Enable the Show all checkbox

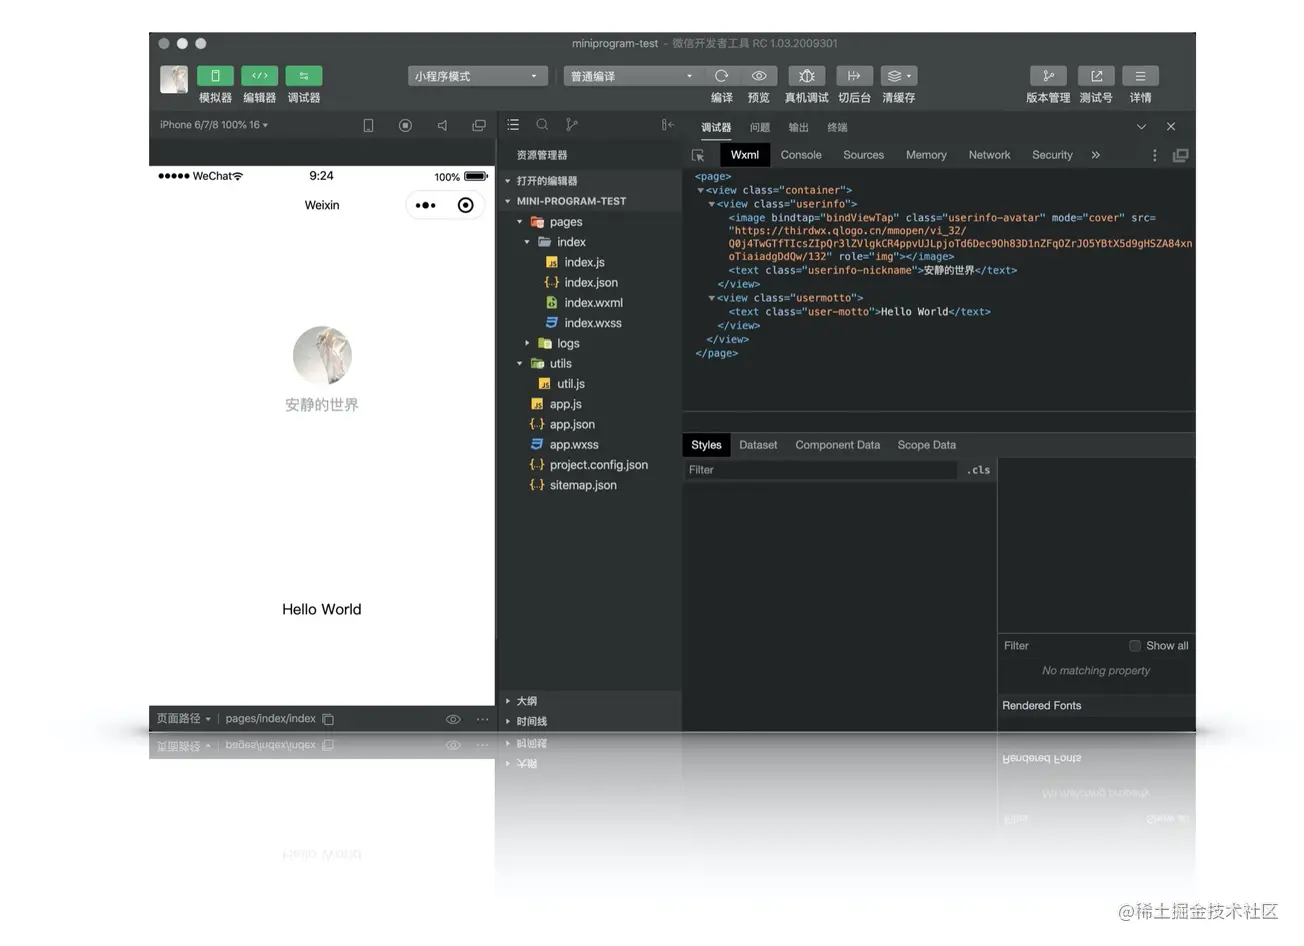pos(1134,646)
